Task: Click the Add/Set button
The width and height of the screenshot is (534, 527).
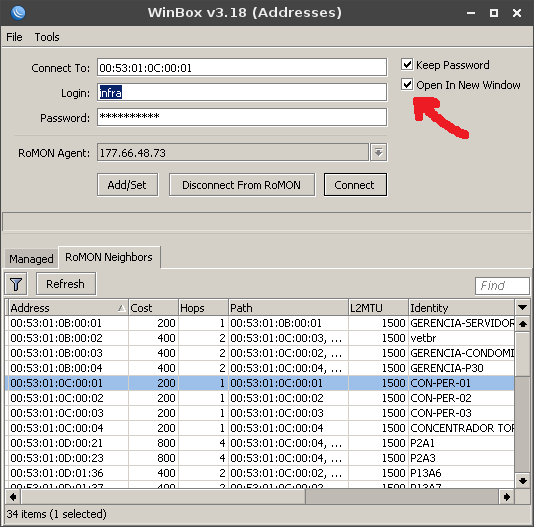Action: 127,185
